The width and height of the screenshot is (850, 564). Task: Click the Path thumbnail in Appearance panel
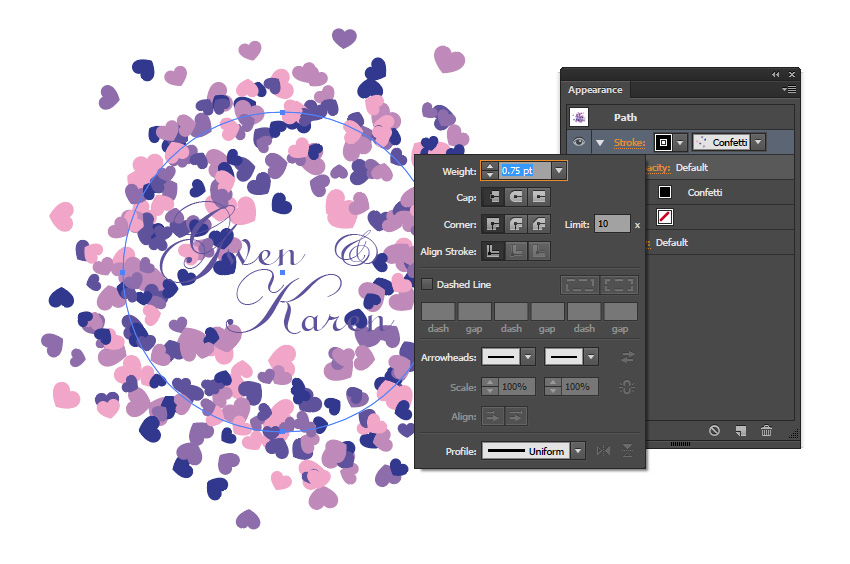point(579,117)
